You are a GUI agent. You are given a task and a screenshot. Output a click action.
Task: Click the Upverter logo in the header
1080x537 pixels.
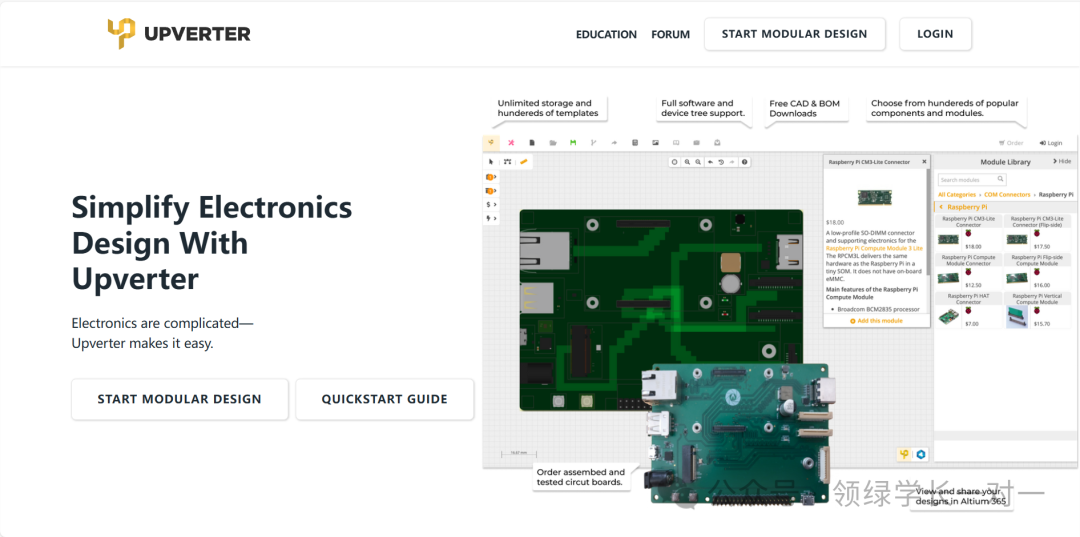click(x=179, y=33)
